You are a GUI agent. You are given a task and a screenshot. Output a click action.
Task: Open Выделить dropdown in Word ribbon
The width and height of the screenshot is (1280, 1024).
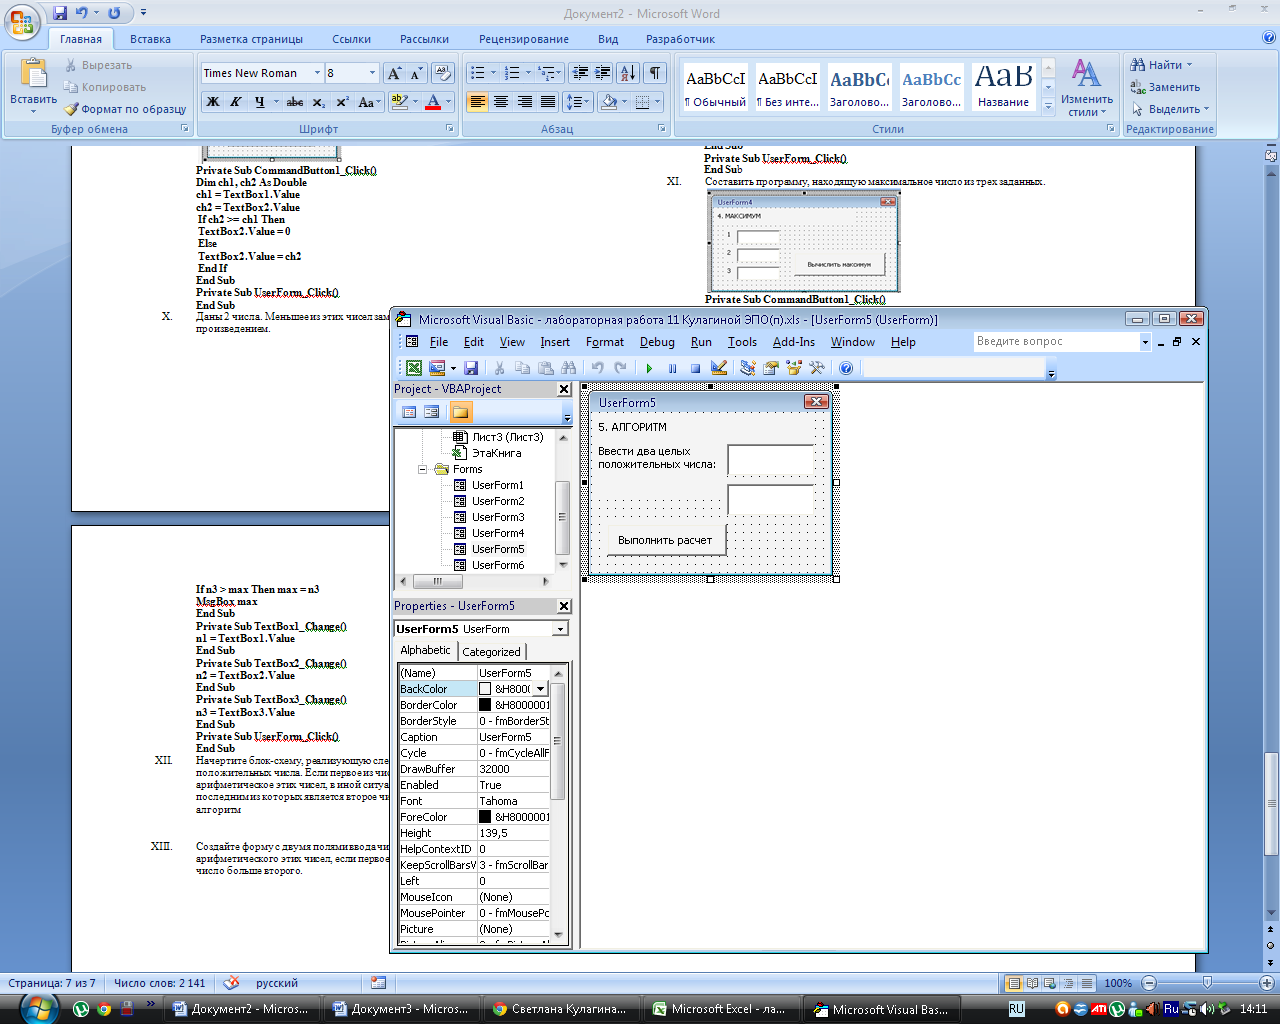(x=1171, y=109)
